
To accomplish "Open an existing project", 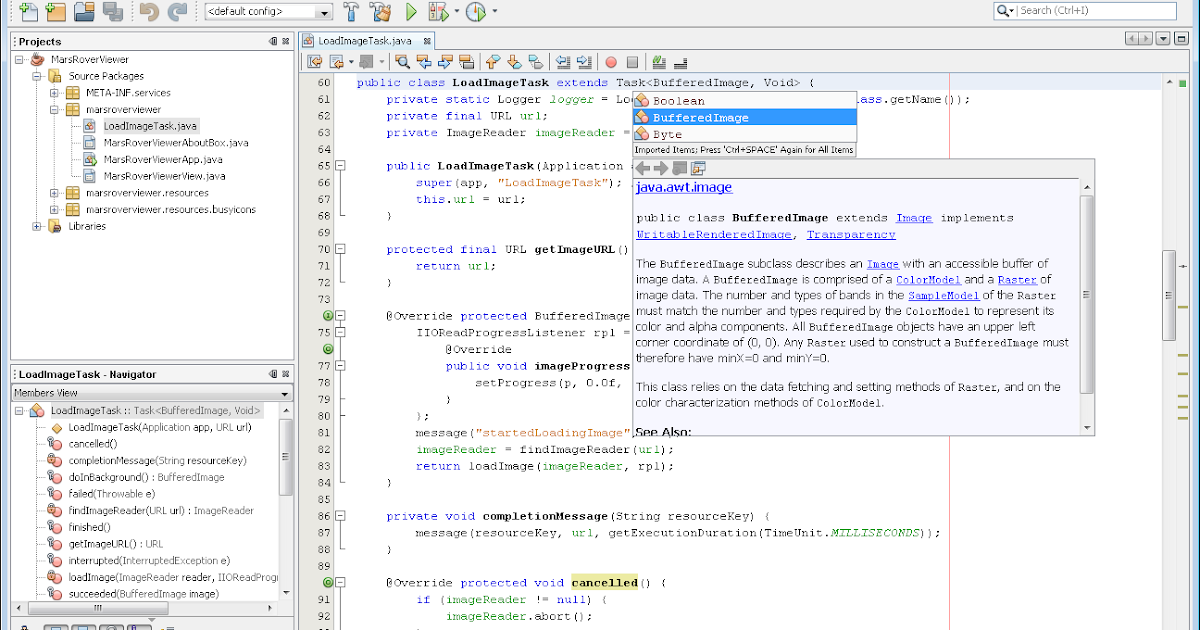I will [x=82, y=12].
